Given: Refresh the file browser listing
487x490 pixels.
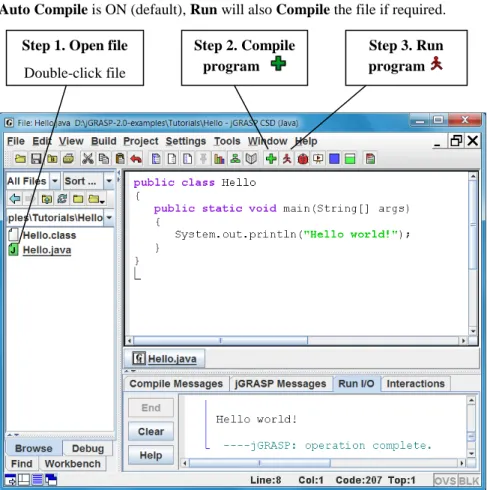Looking at the screenshot, I should [x=62, y=199].
